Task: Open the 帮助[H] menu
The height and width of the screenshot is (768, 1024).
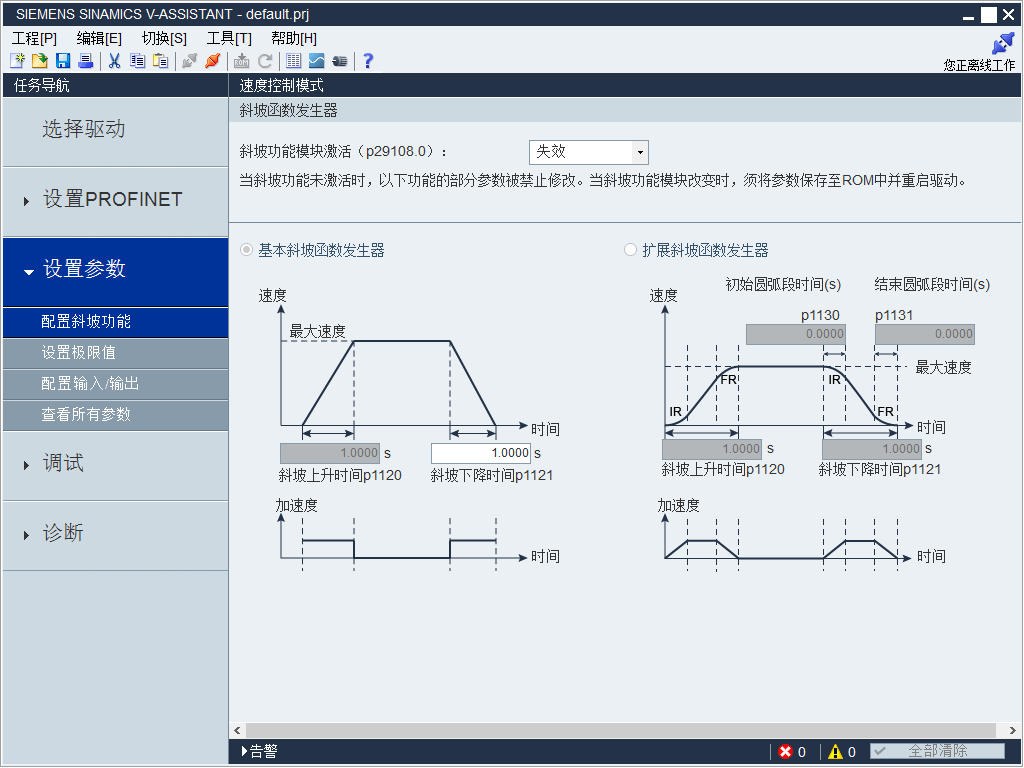Action: (295, 39)
